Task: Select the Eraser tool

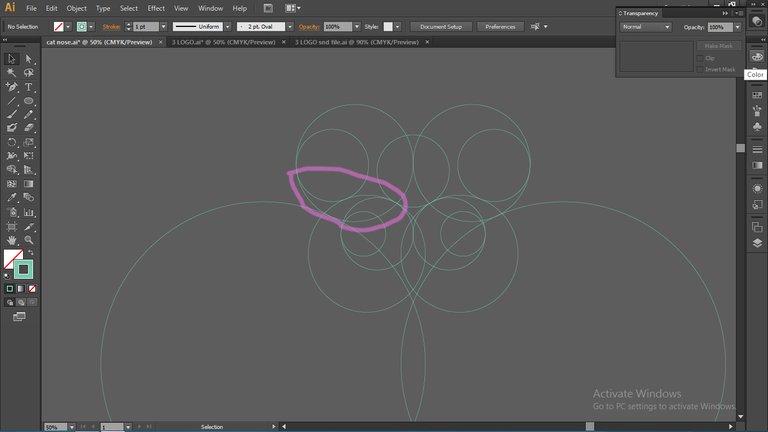Action: [x=28, y=128]
